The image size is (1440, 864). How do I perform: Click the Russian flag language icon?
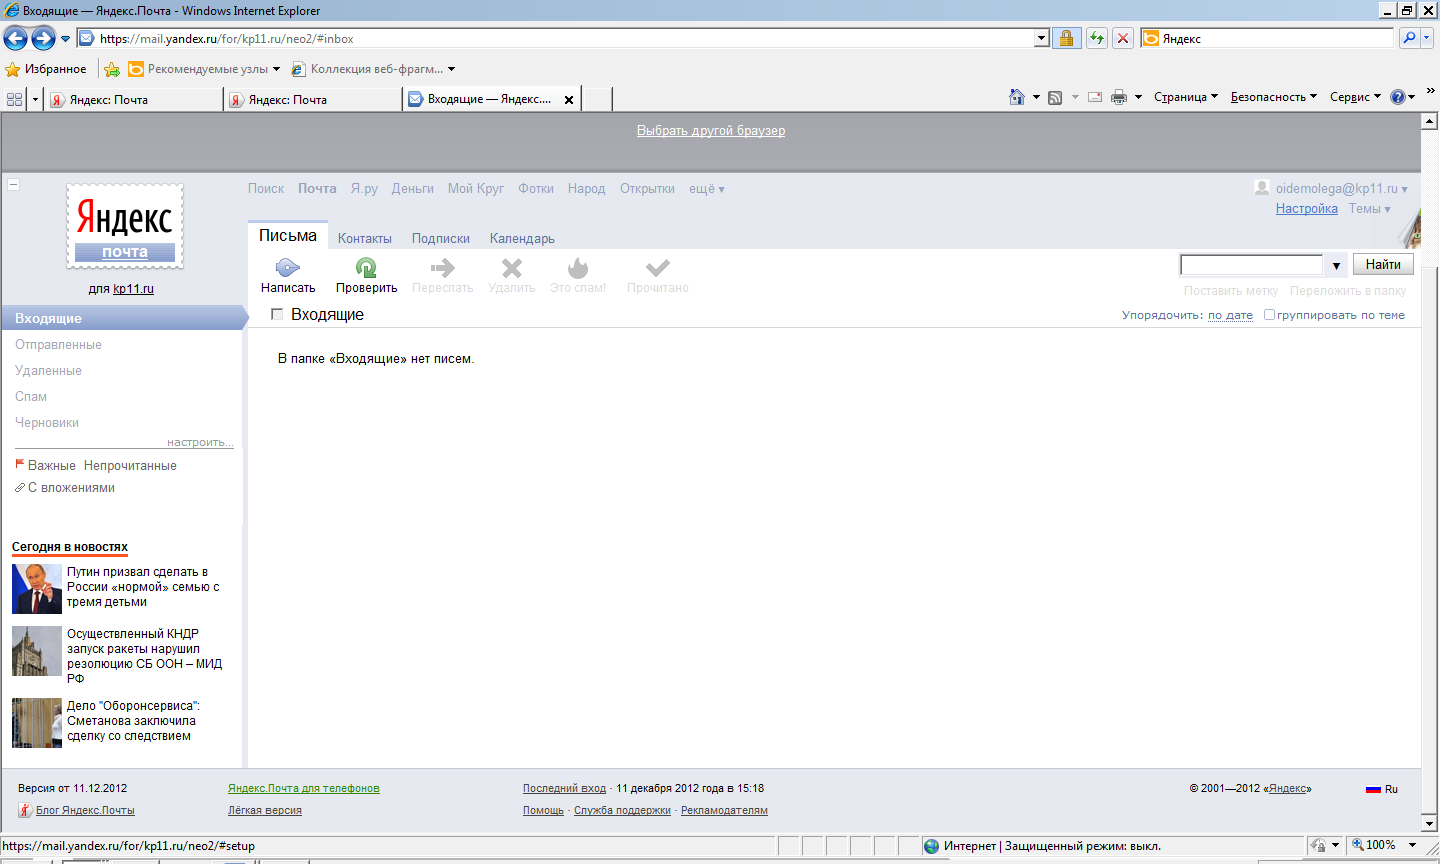(x=1373, y=789)
